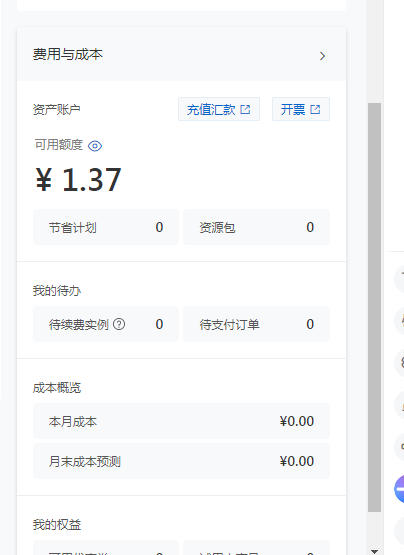Click the scrollbar down arrow
This screenshot has width=404, height=555.
pos(375,551)
